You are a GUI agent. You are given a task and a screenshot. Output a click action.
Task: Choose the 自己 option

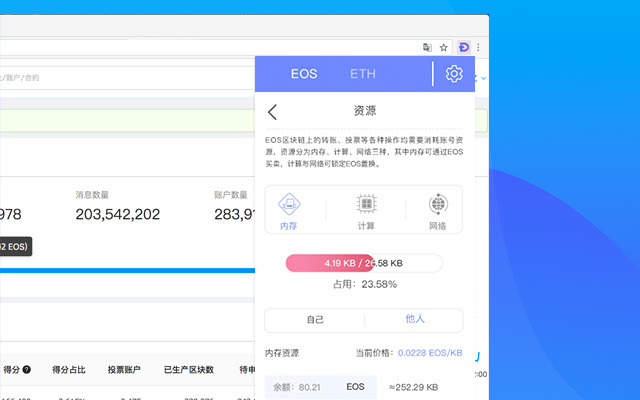(x=315, y=320)
